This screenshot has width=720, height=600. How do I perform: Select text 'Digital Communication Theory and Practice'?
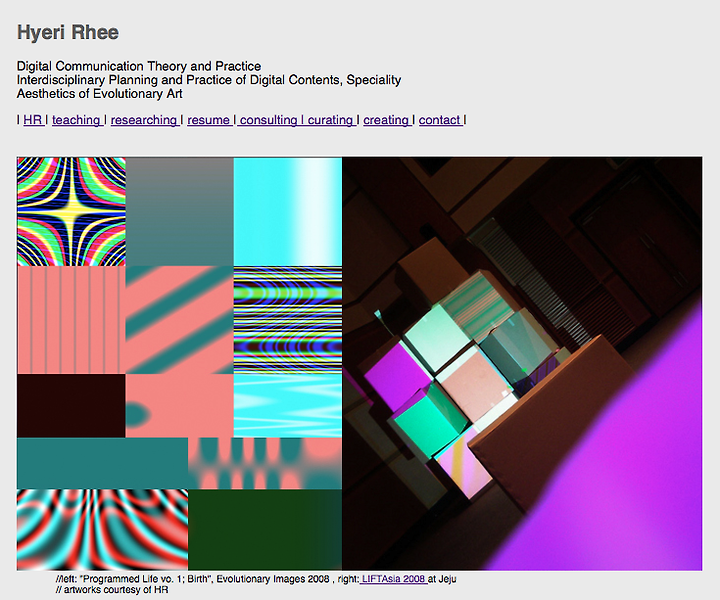point(139,66)
